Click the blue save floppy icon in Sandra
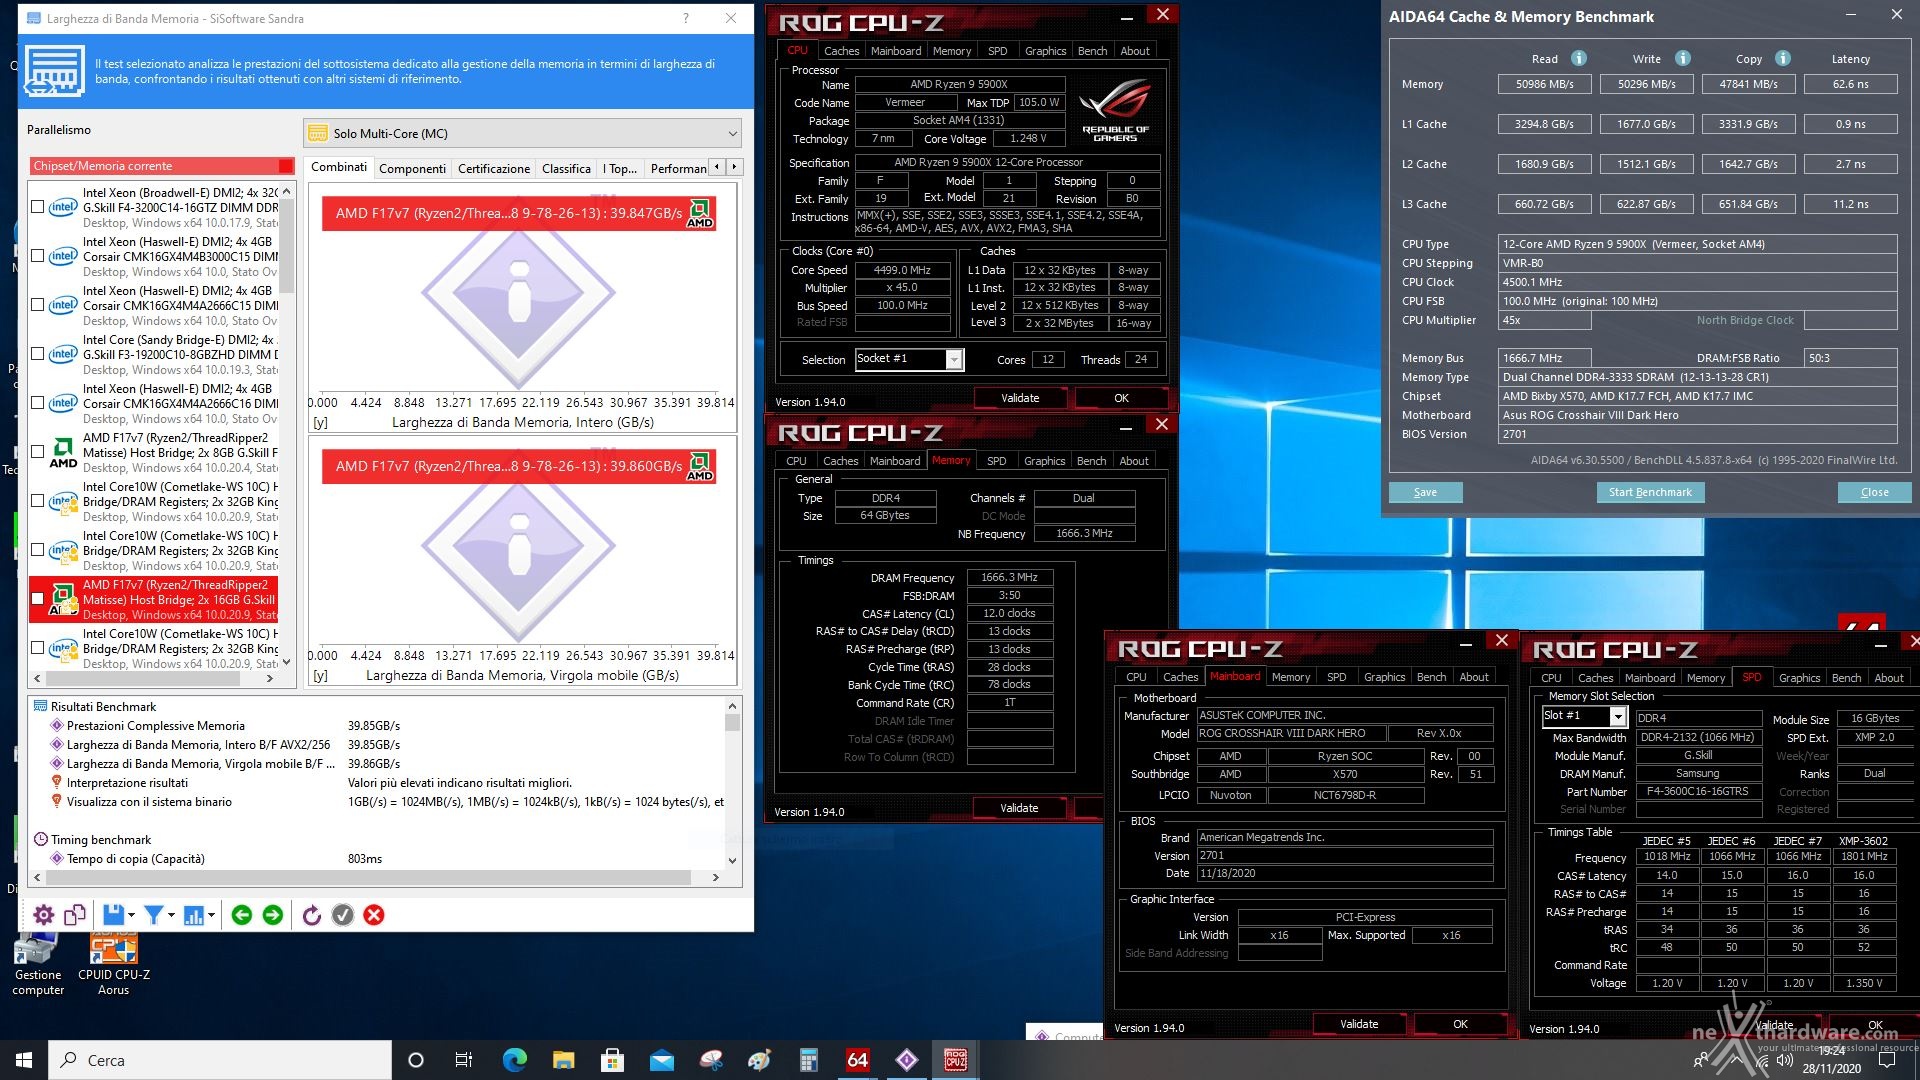The width and height of the screenshot is (1920, 1080). click(x=113, y=915)
